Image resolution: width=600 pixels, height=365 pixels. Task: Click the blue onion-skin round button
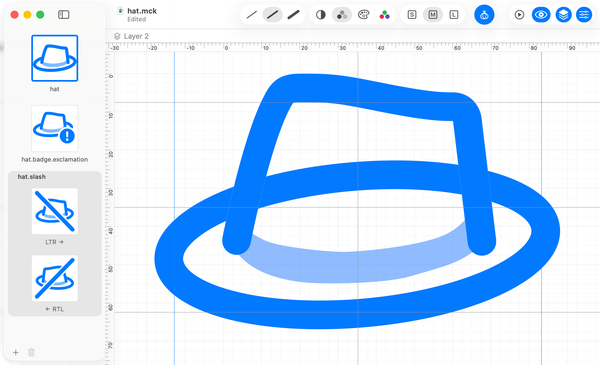tap(484, 15)
